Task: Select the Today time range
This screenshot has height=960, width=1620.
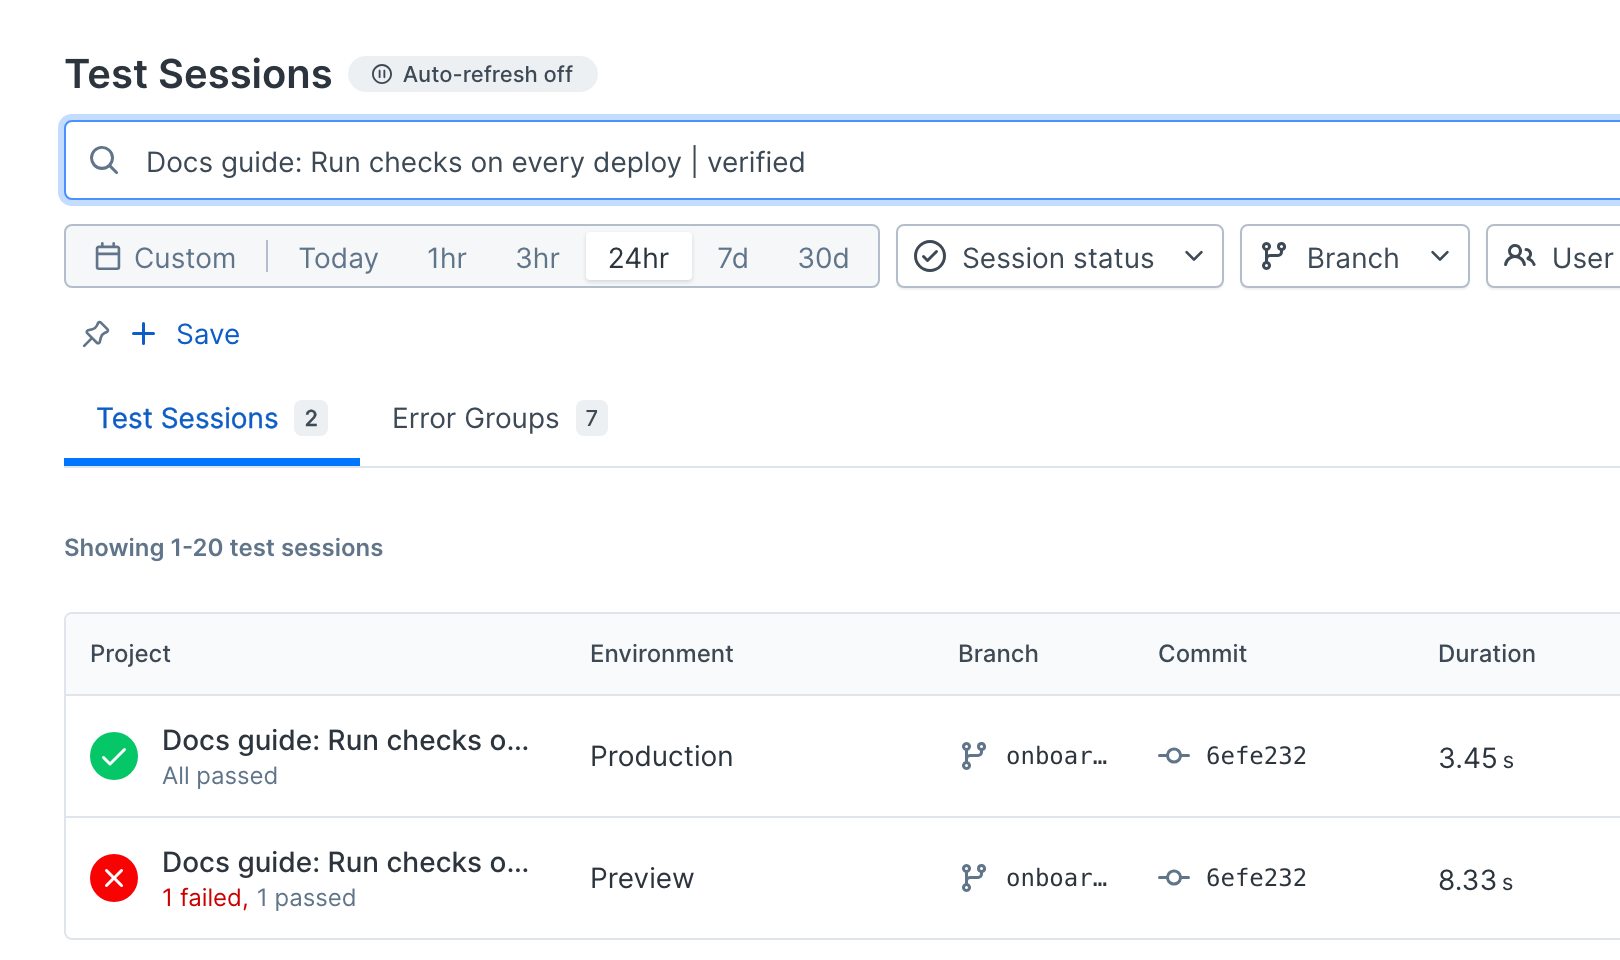Action: (x=338, y=258)
